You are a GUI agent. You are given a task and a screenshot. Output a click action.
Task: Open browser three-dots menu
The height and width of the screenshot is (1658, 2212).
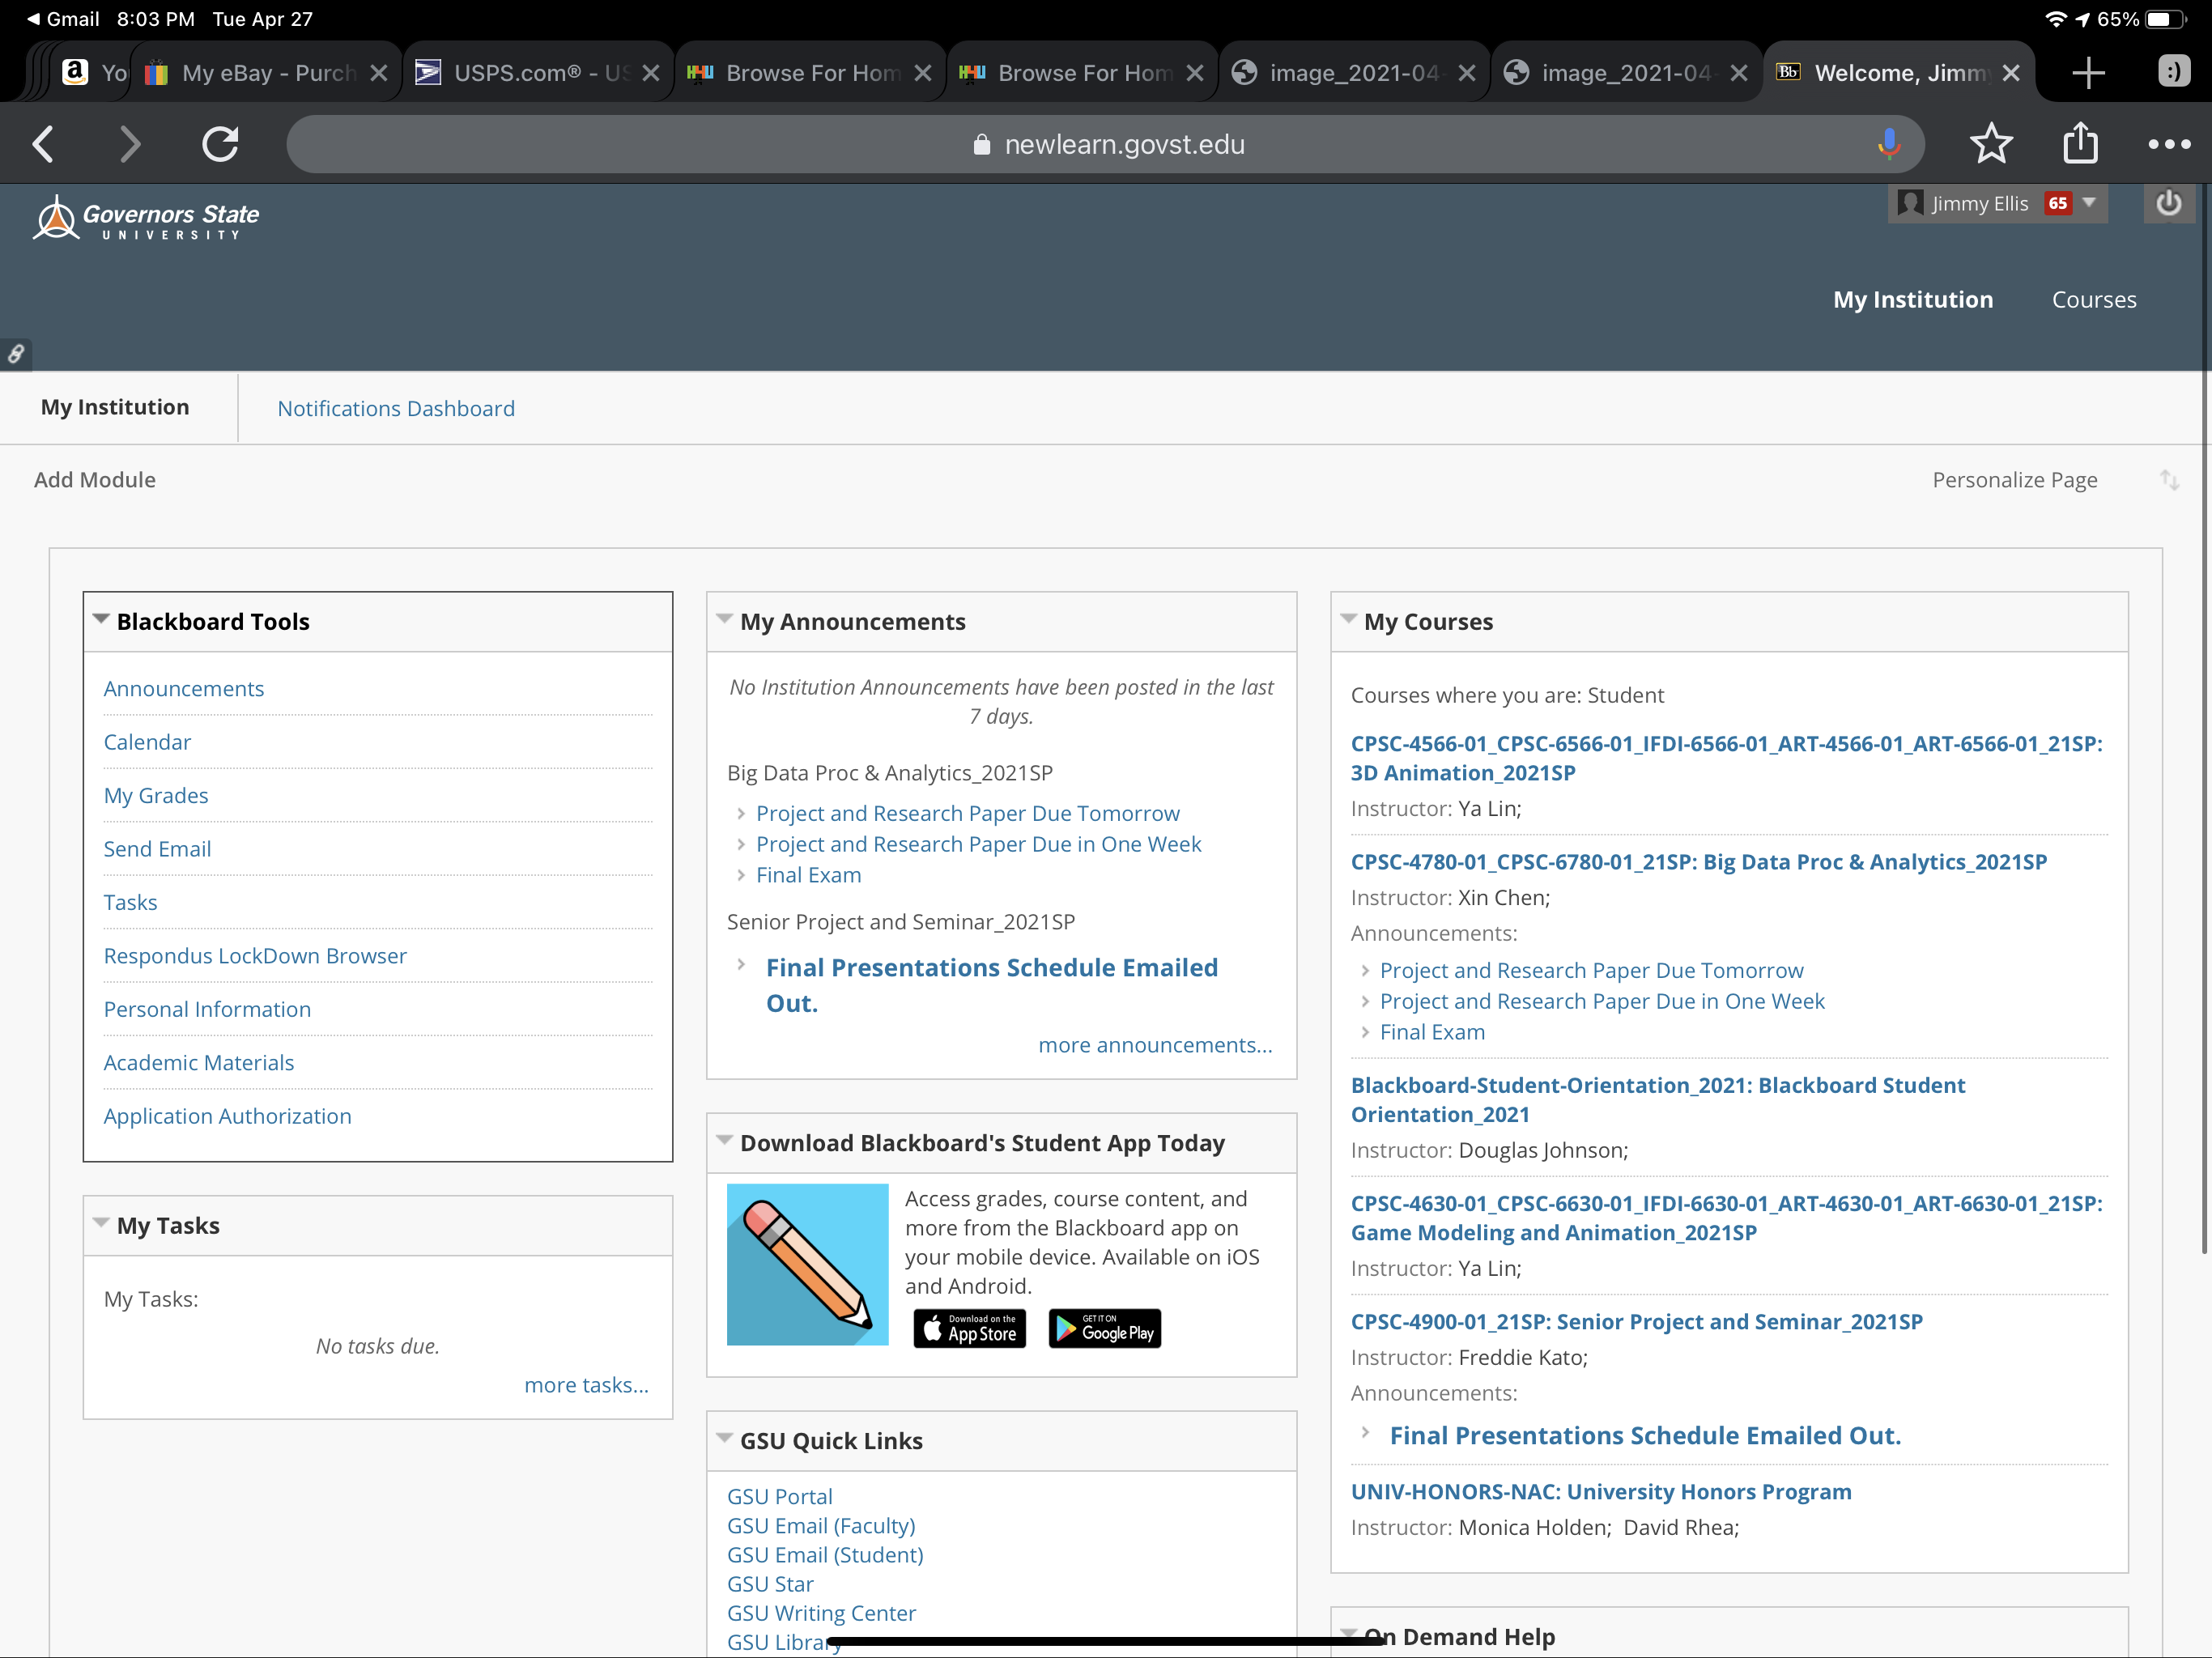coord(2168,144)
